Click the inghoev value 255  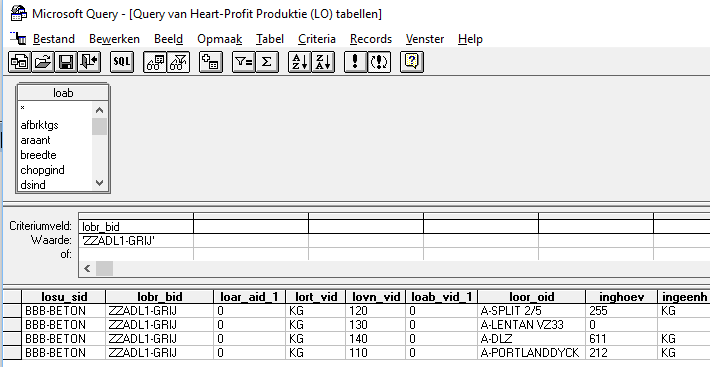click(x=621, y=311)
